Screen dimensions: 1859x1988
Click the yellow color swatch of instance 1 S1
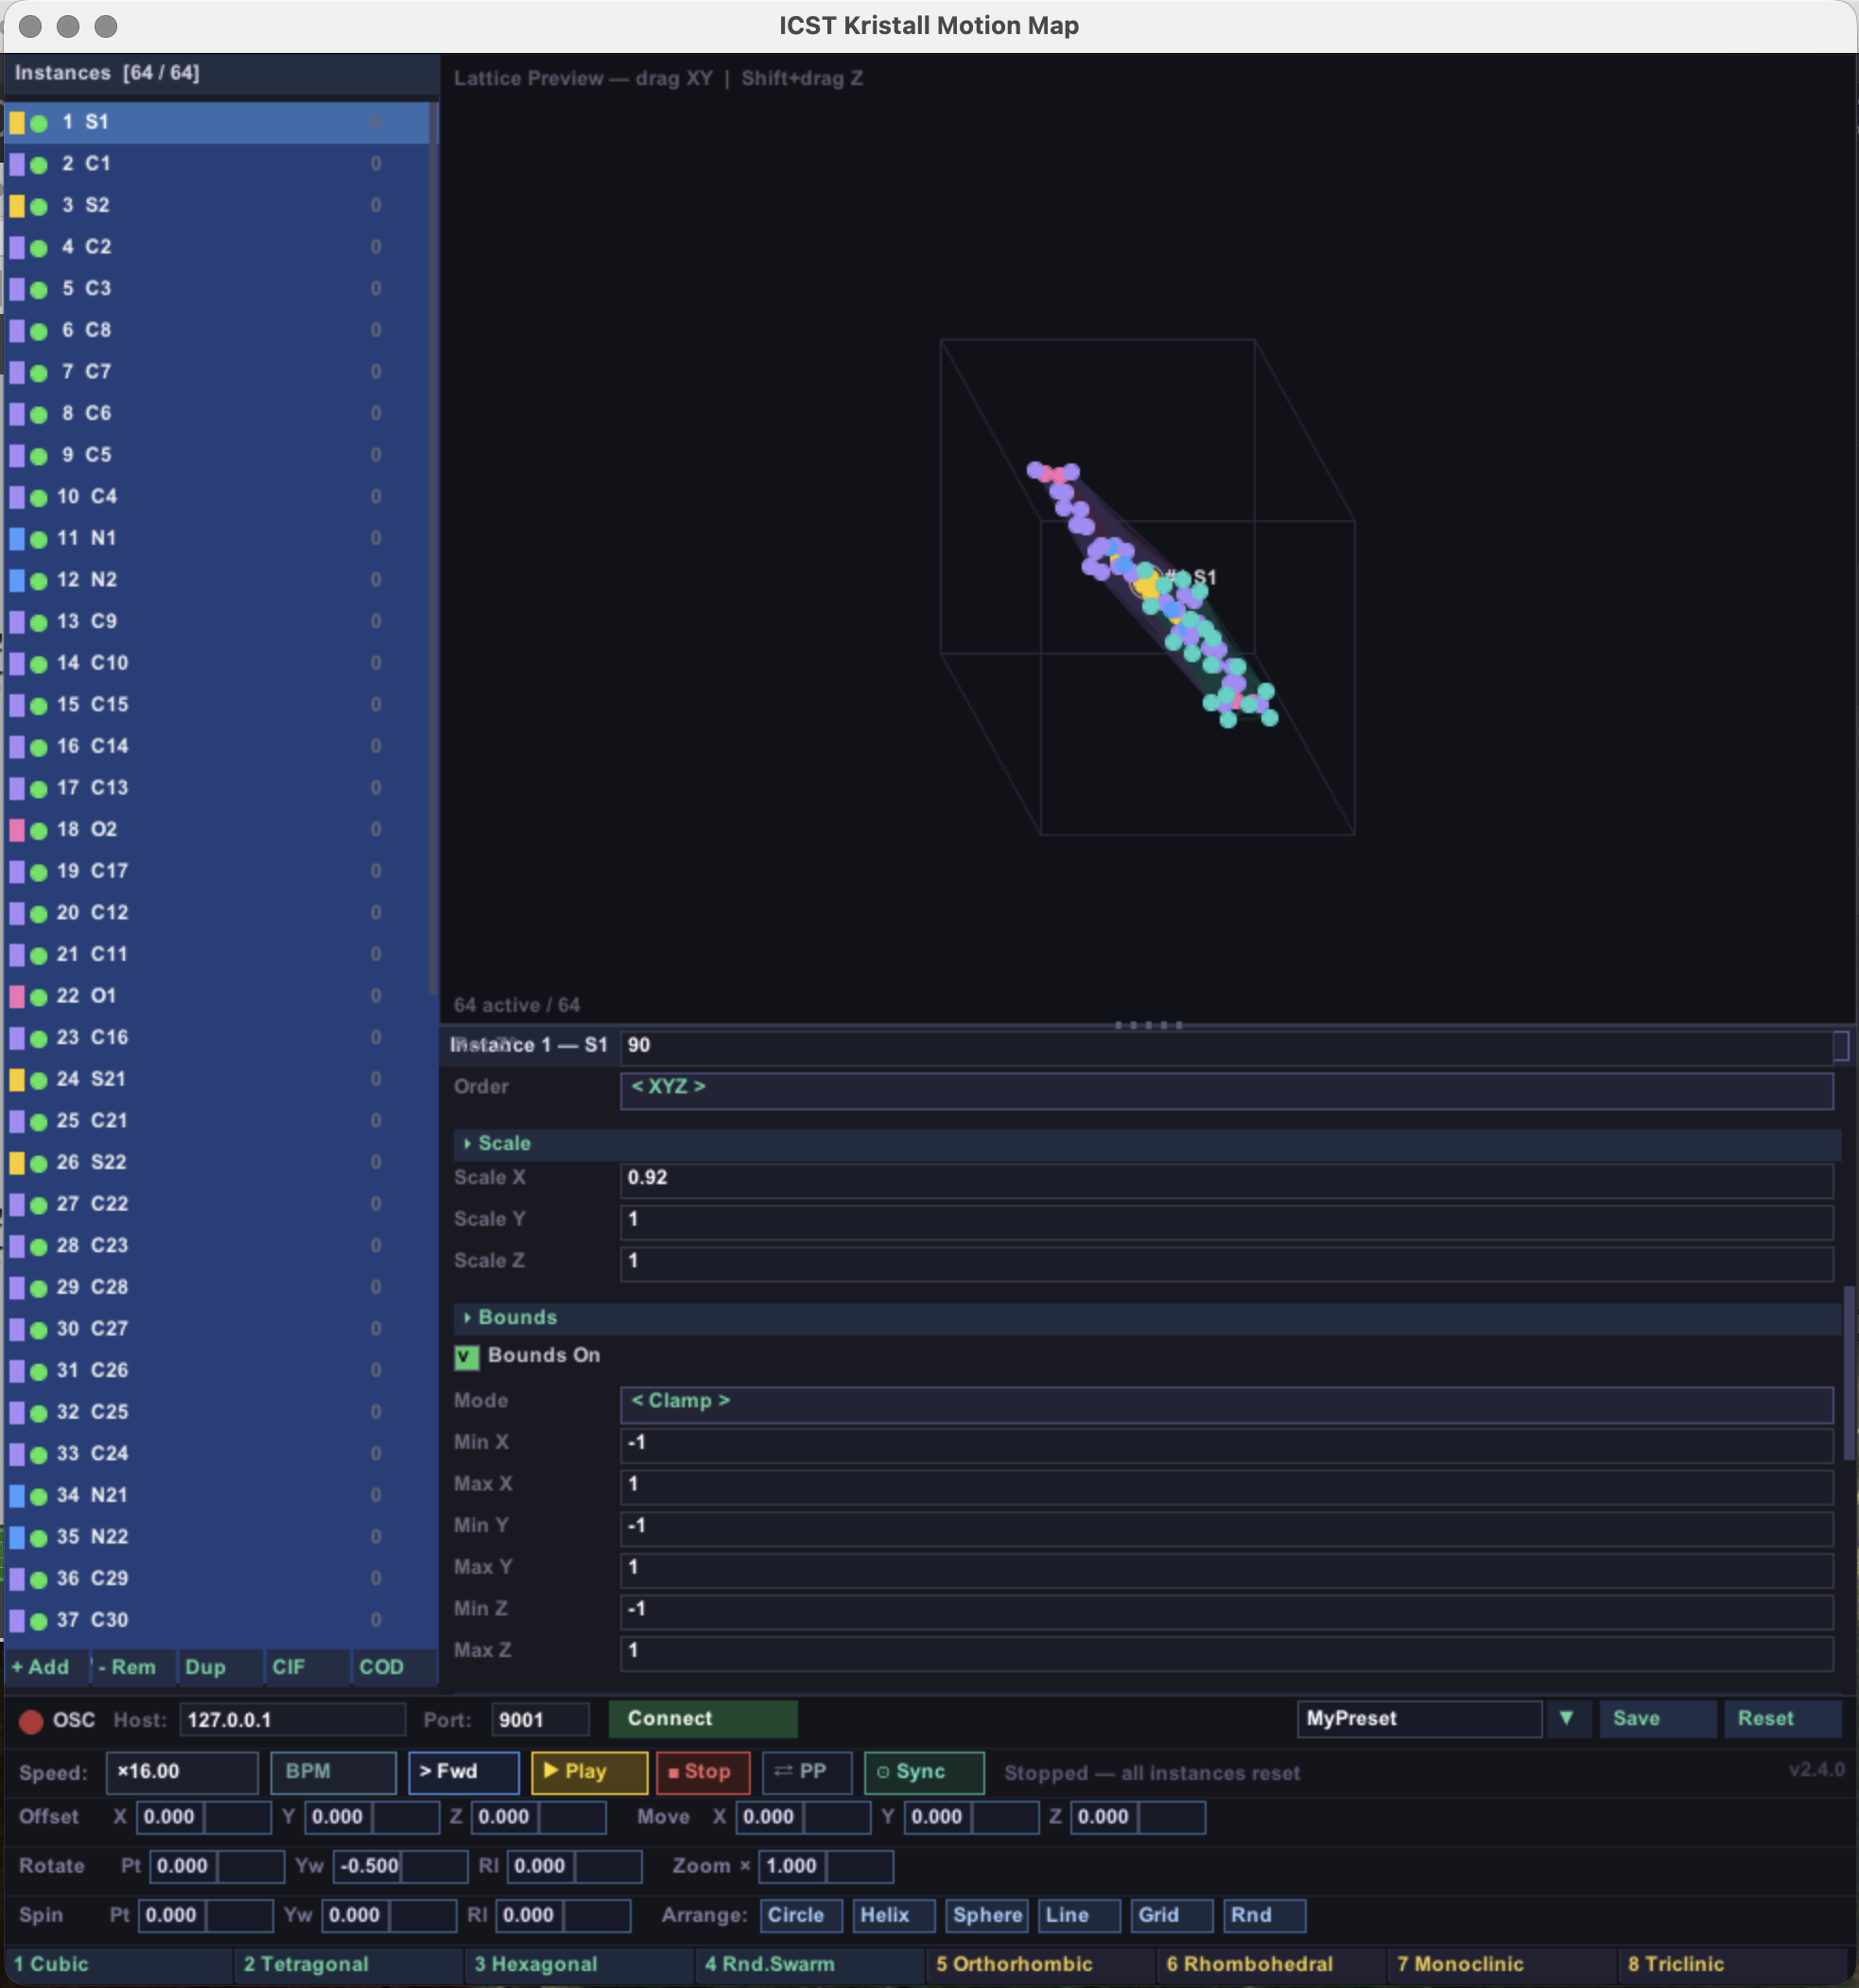click(17, 123)
